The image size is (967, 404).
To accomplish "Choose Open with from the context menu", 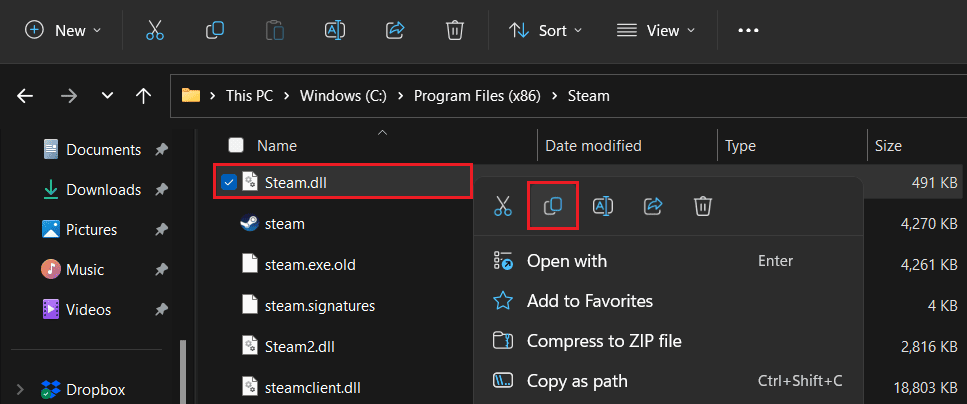I will (668, 261).
